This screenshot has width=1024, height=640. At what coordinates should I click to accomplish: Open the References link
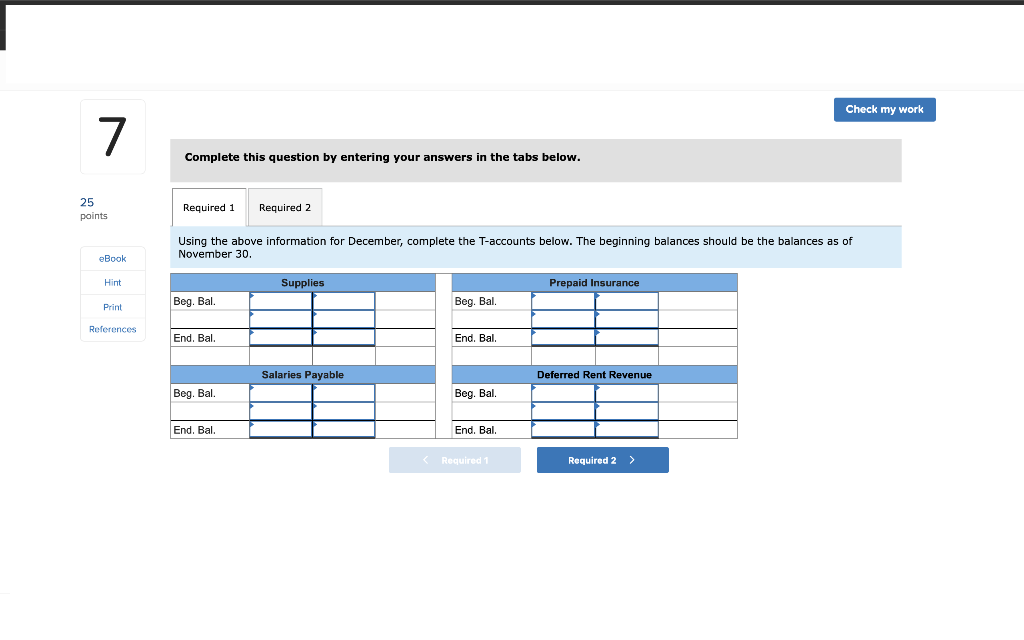point(112,329)
